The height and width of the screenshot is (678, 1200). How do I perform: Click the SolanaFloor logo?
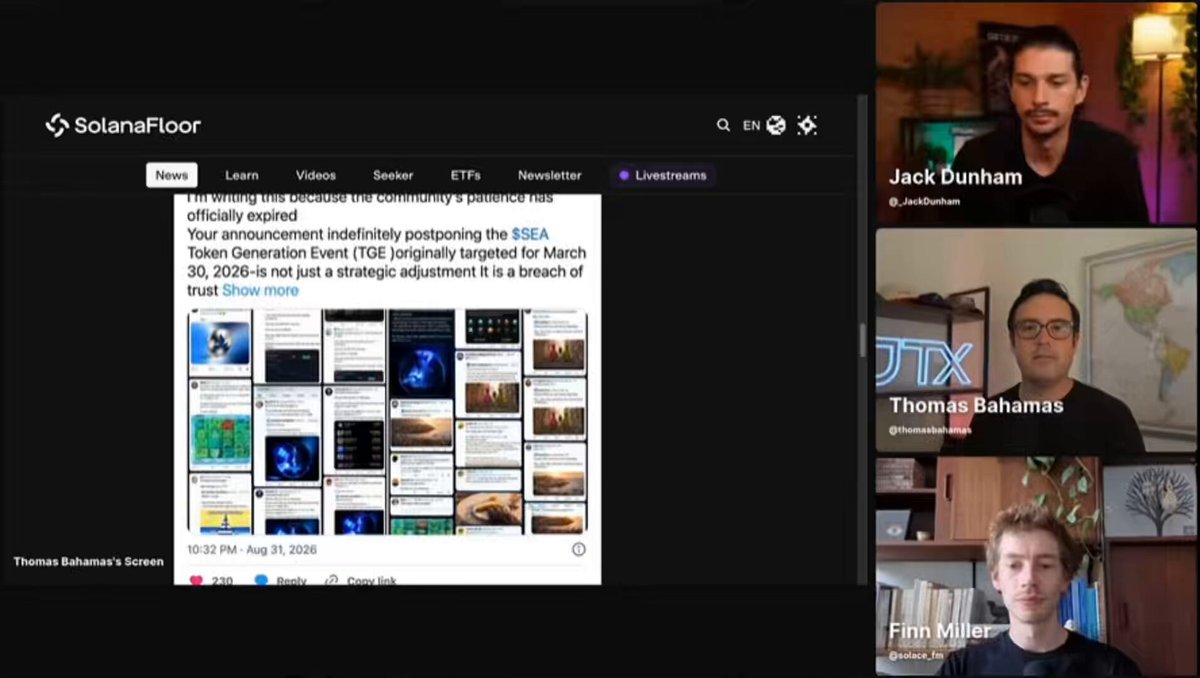(123, 125)
